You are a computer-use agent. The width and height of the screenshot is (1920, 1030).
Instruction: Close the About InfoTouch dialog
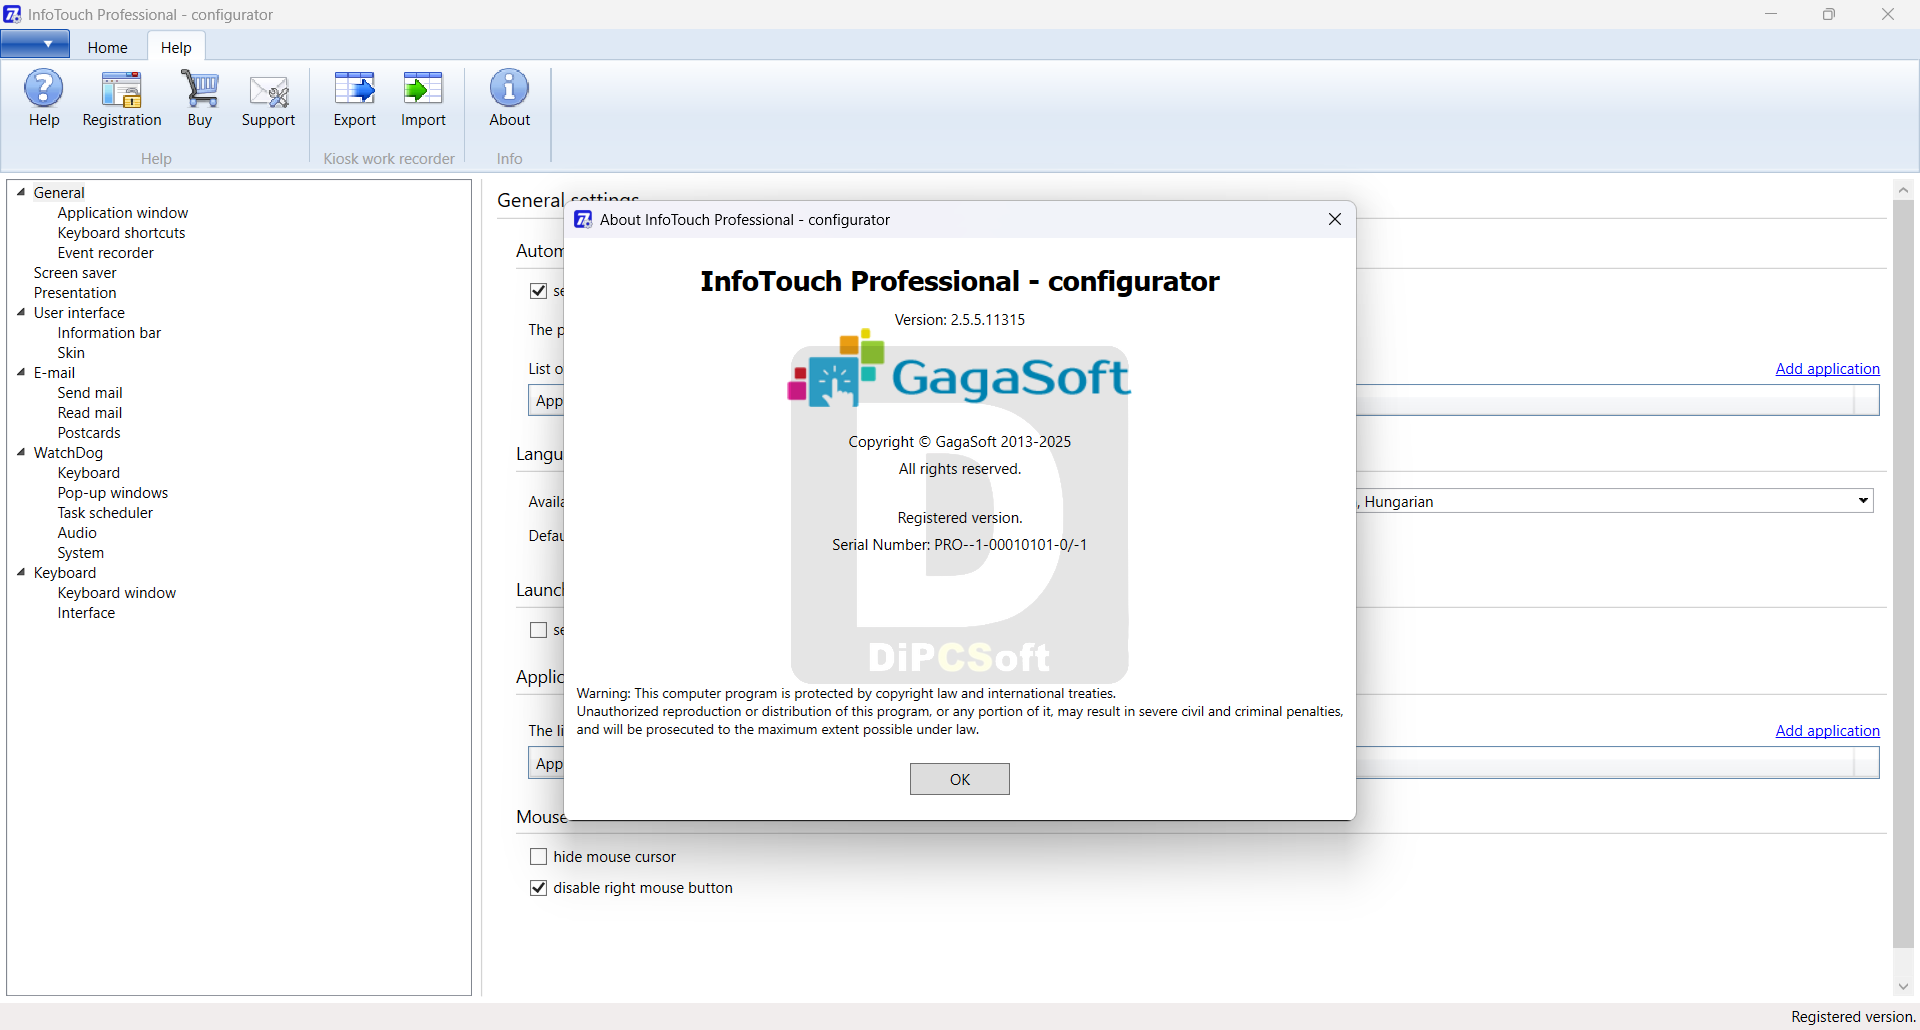click(1335, 219)
